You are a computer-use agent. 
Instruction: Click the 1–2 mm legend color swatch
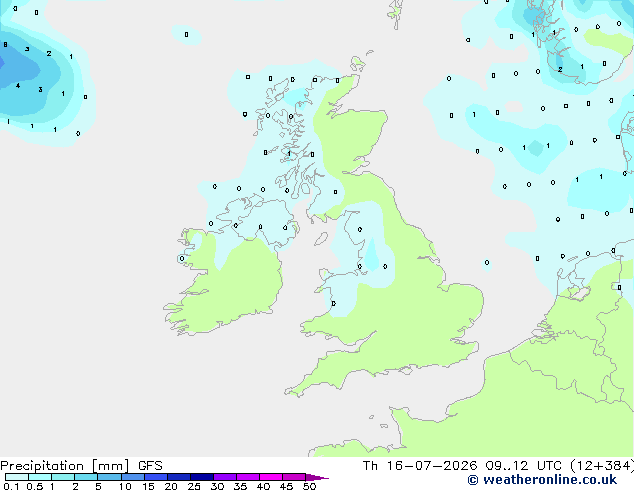pos(63,477)
